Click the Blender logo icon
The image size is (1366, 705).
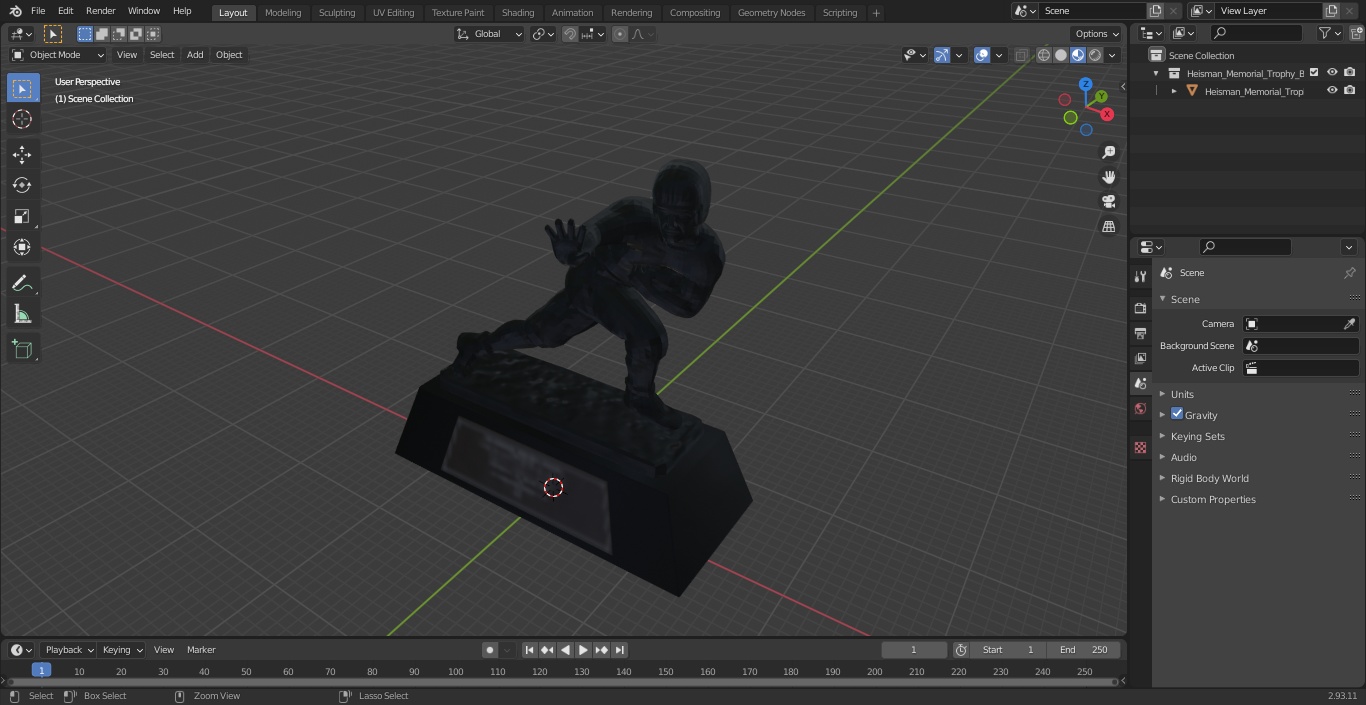(16, 11)
